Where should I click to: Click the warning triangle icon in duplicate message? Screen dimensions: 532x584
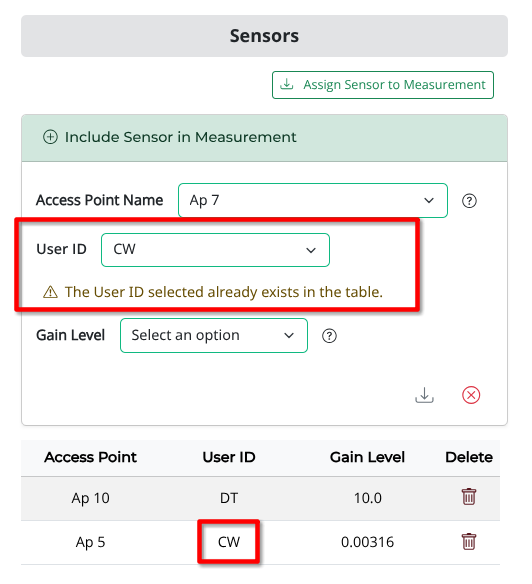(x=50, y=292)
